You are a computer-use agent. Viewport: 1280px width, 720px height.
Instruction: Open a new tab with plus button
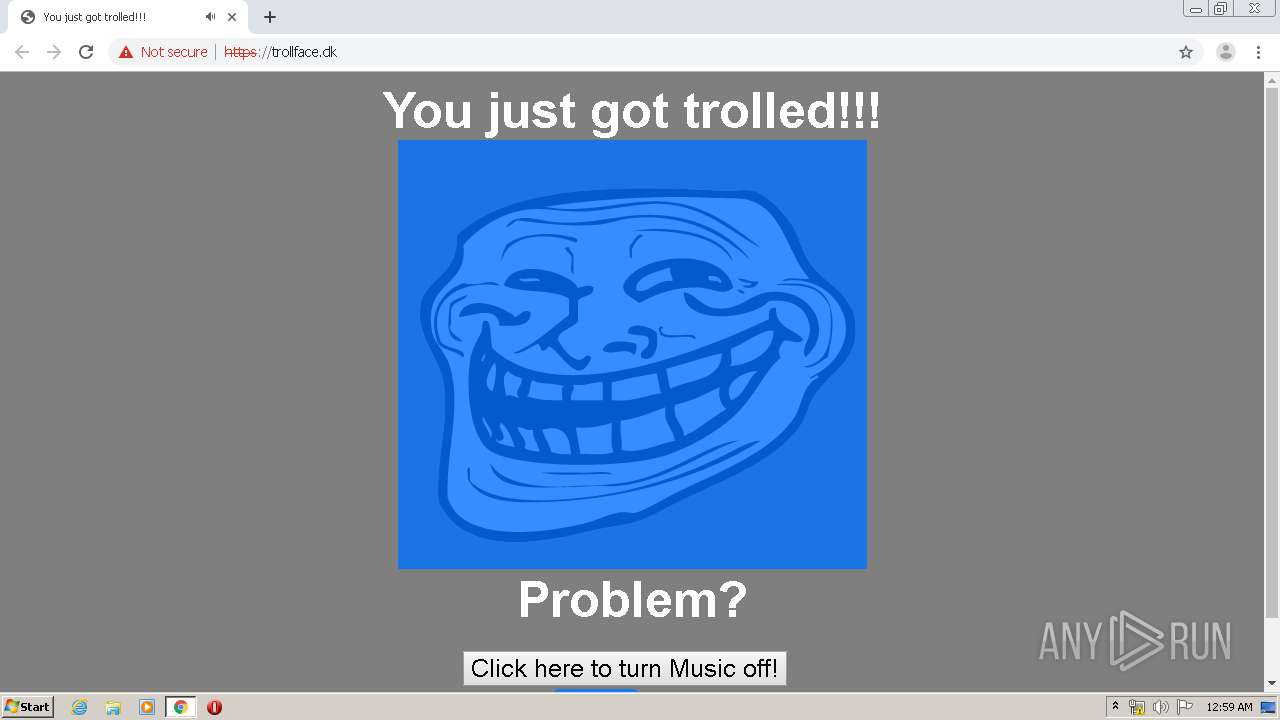270,17
